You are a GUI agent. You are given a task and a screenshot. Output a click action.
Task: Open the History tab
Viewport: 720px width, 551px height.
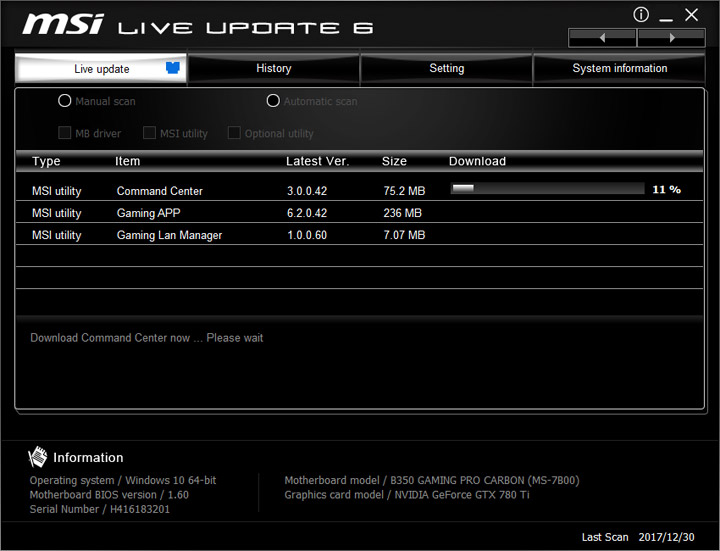[x=274, y=68]
